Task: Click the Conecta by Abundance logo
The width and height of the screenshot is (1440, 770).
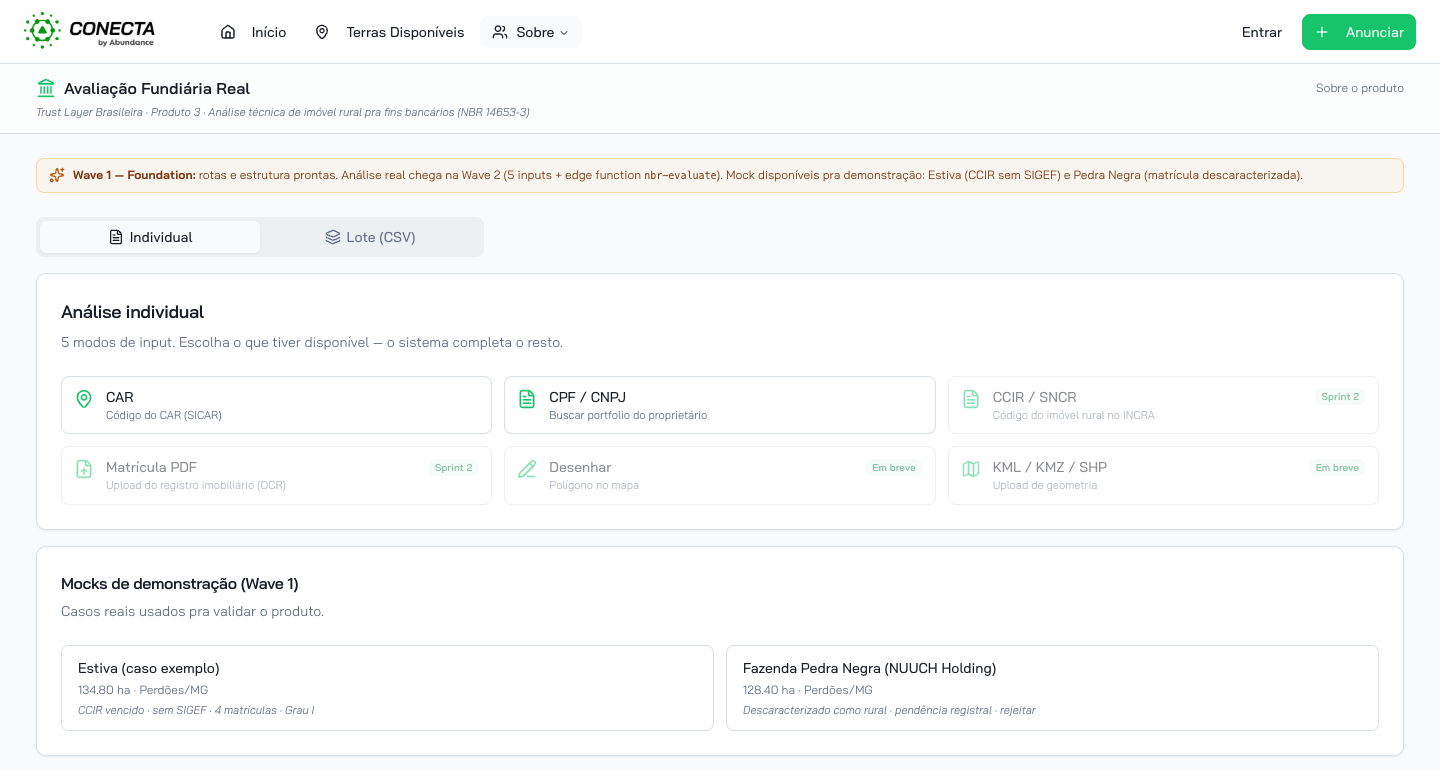Action: 89,31
